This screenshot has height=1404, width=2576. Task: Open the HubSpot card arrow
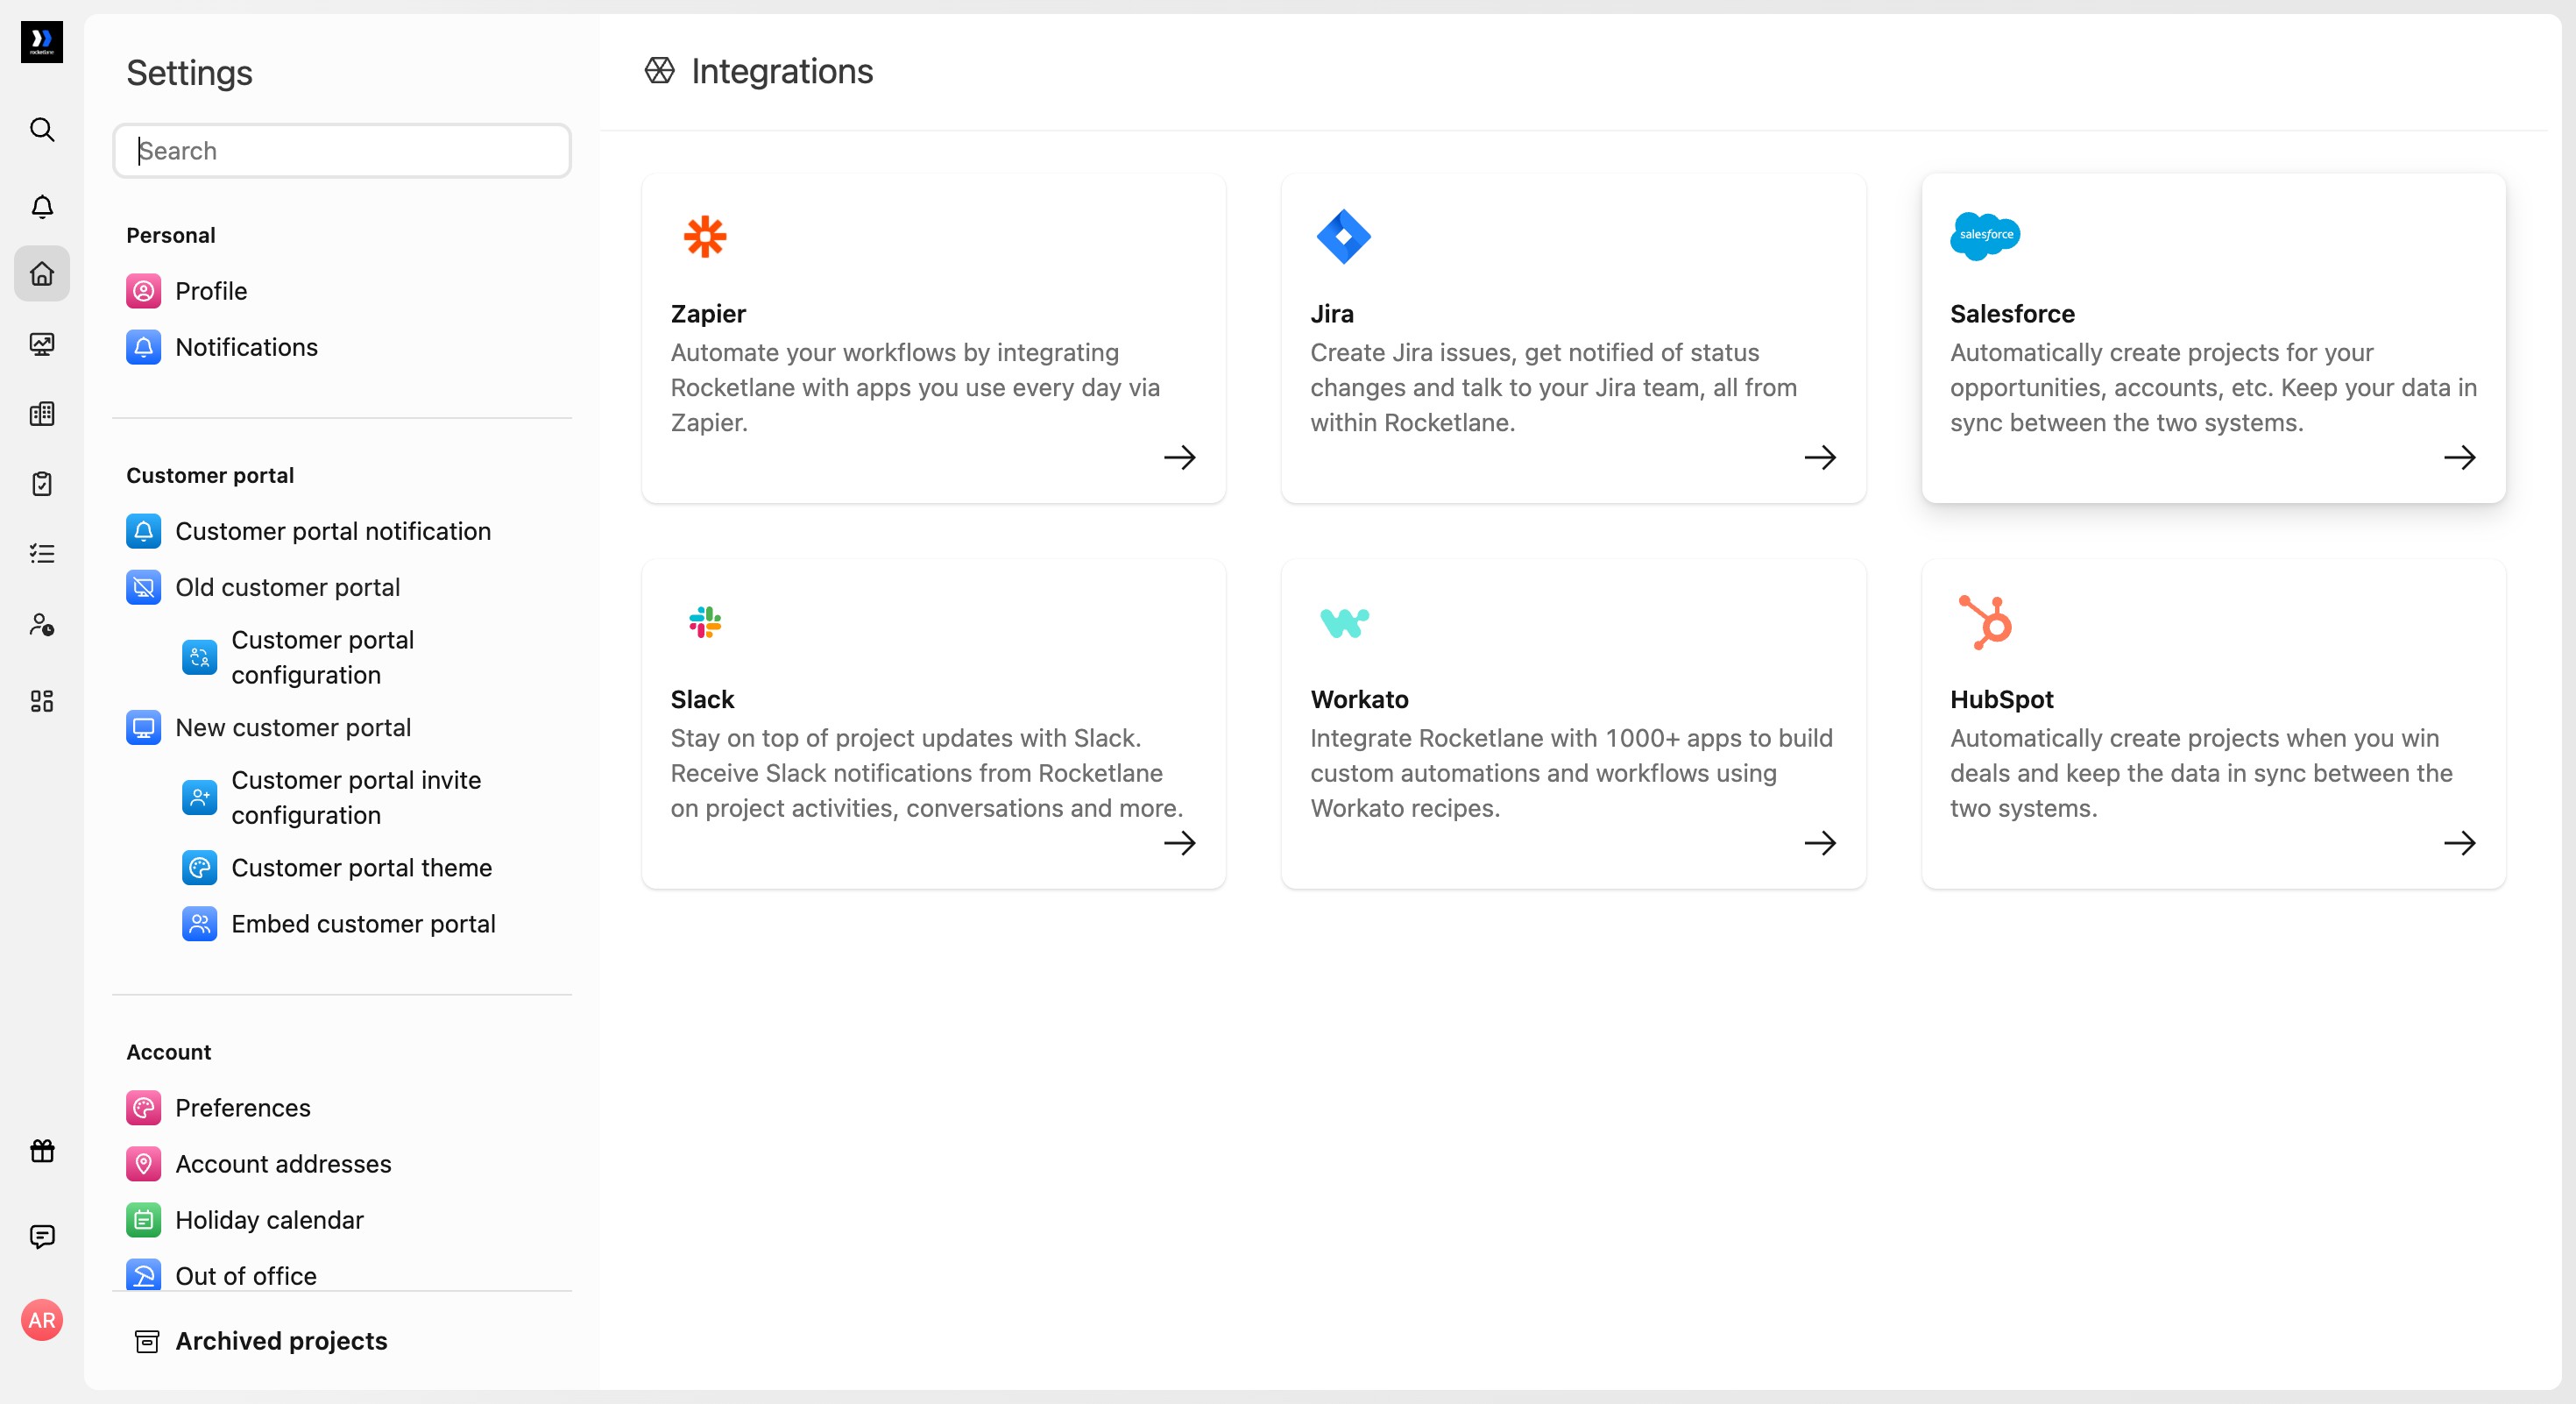[2460, 843]
